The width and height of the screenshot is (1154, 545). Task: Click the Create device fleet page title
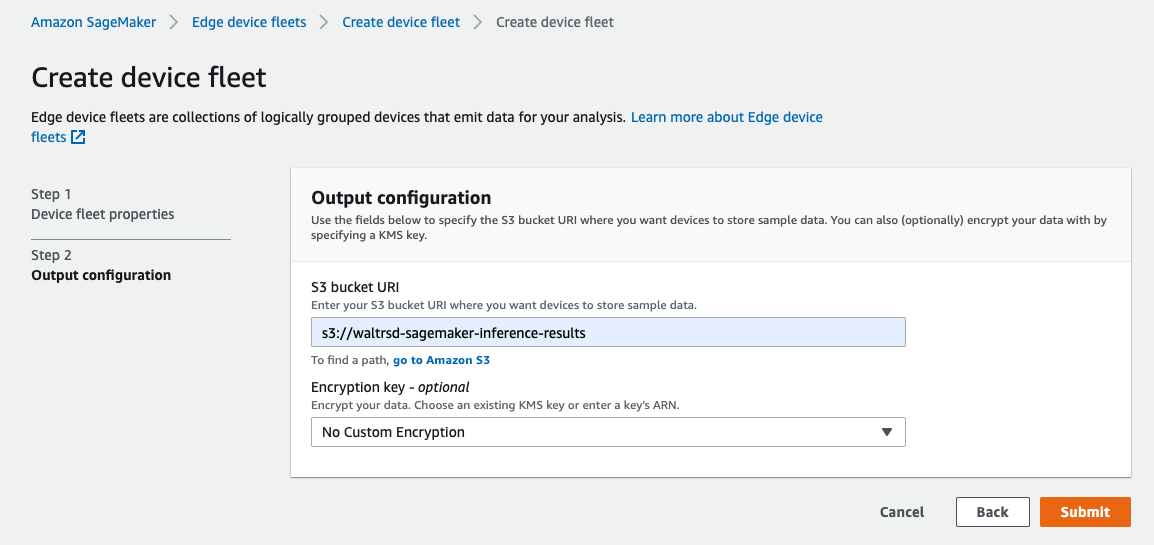[x=149, y=77]
